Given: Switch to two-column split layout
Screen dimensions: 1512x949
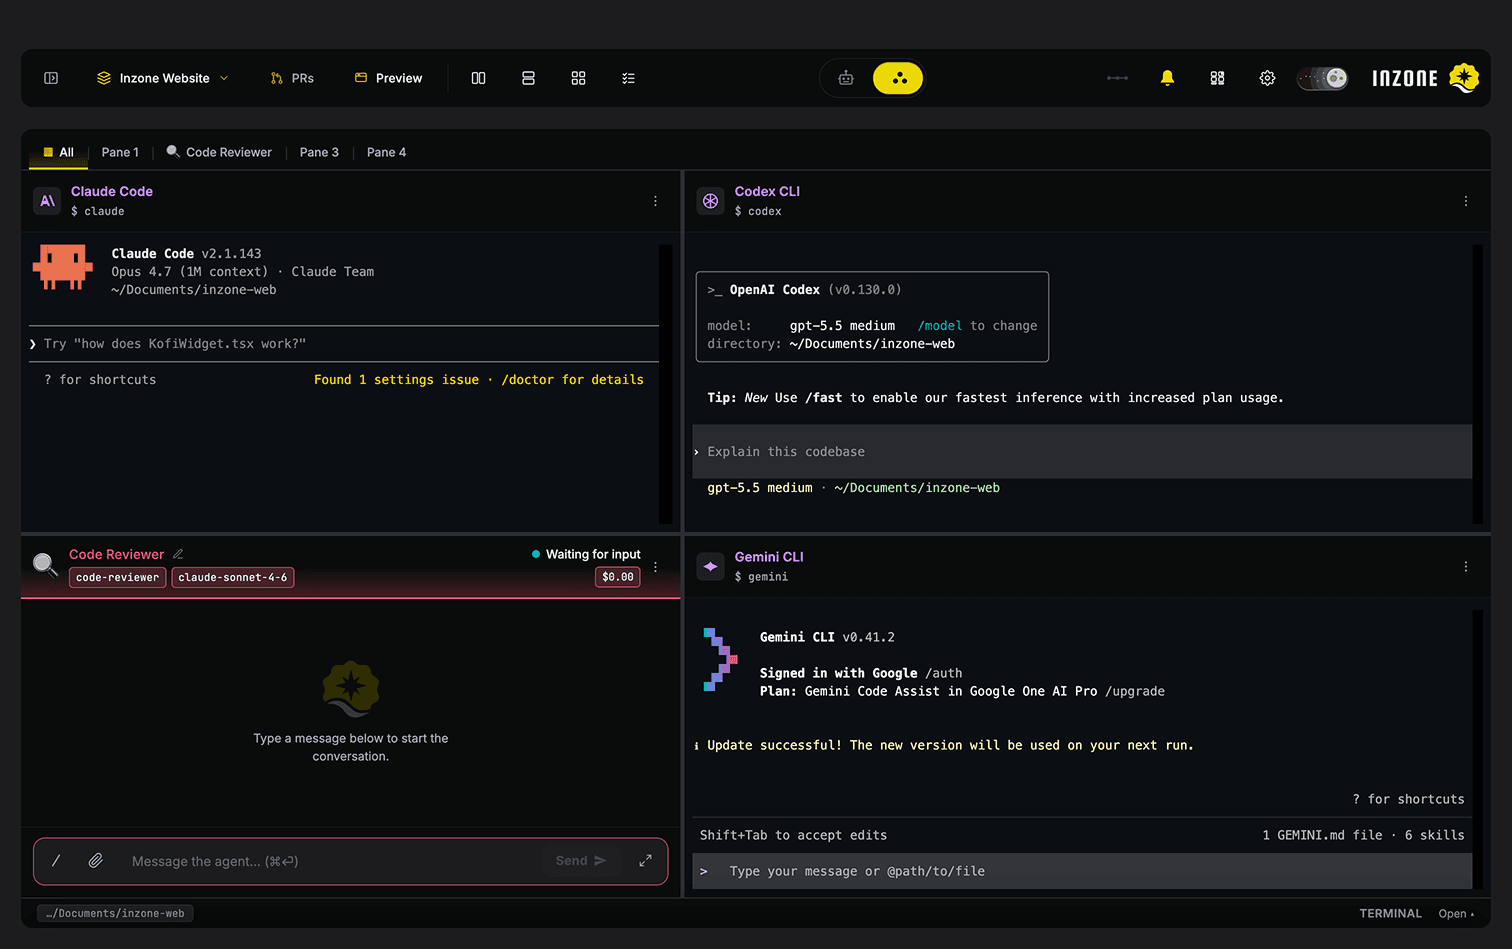Looking at the screenshot, I should coord(479,78).
